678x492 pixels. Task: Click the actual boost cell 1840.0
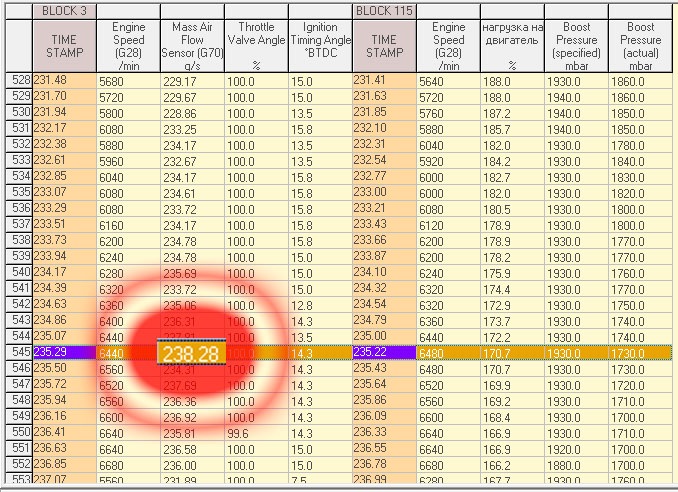tap(640, 161)
